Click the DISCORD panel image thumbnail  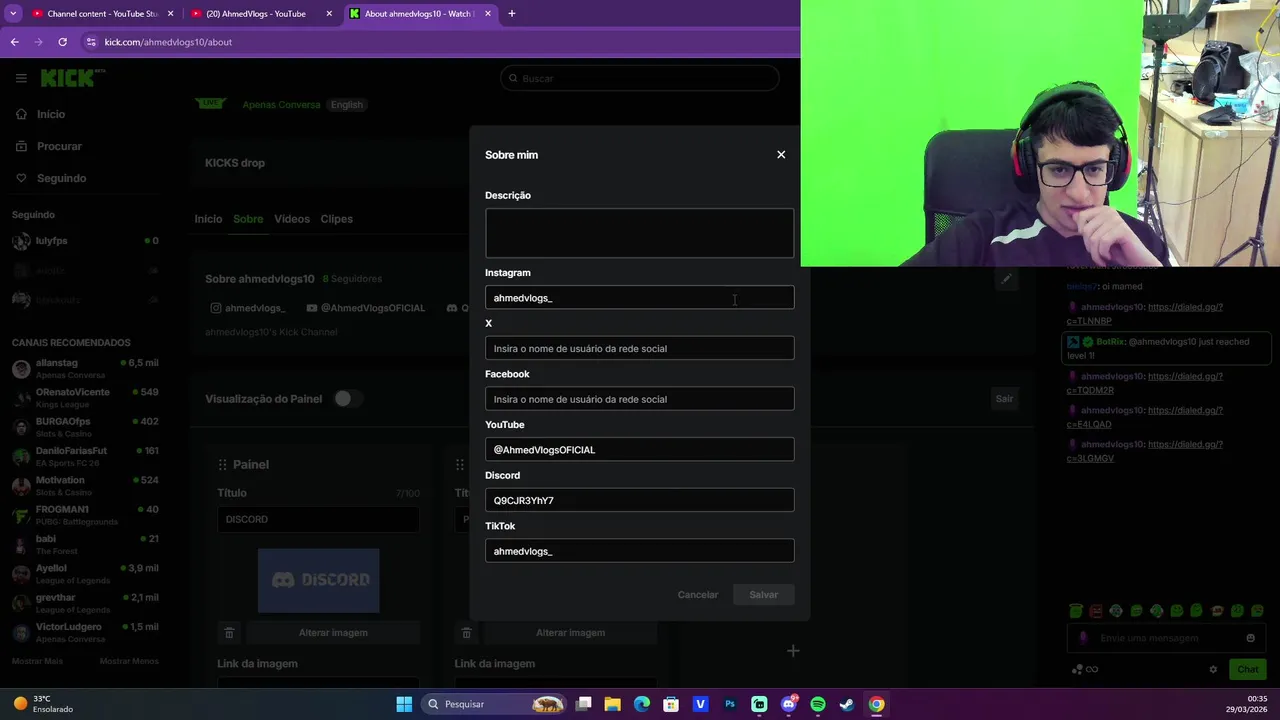tap(319, 580)
